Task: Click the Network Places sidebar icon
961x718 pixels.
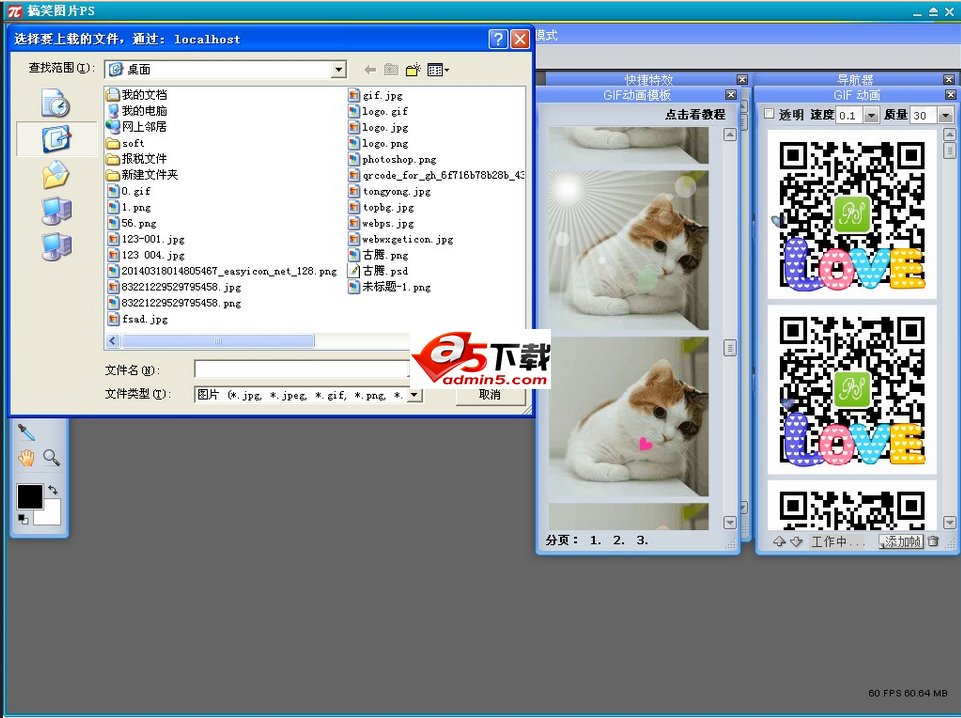Action: click(56, 246)
